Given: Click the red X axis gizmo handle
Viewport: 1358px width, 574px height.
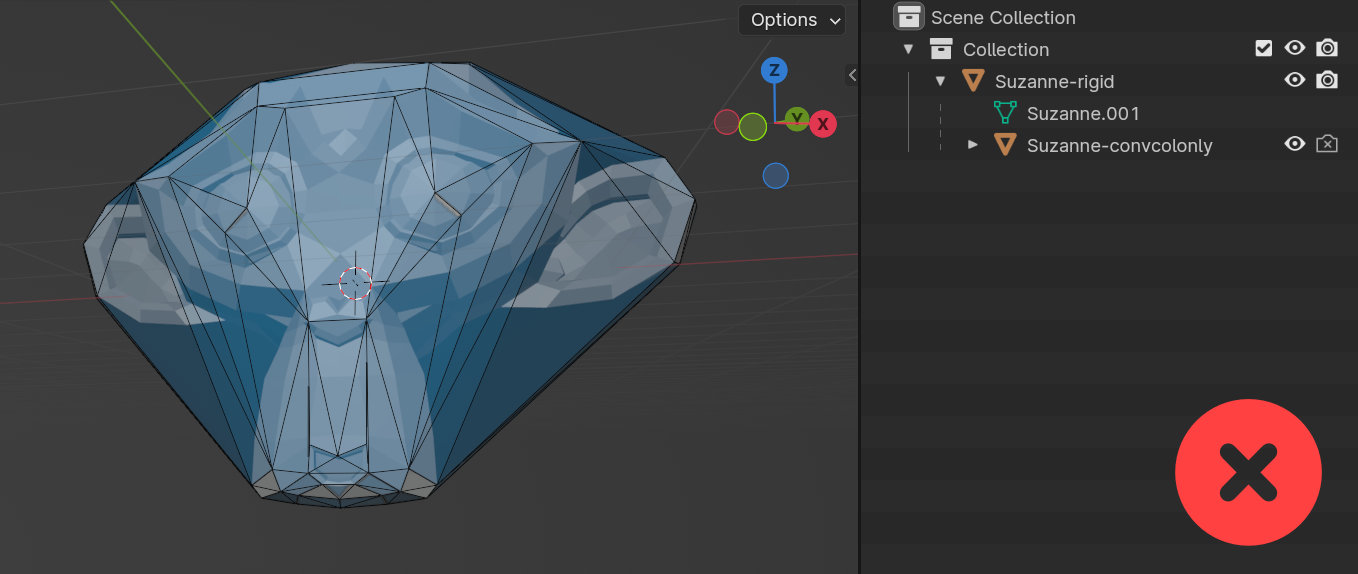Looking at the screenshot, I should [823, 124].
